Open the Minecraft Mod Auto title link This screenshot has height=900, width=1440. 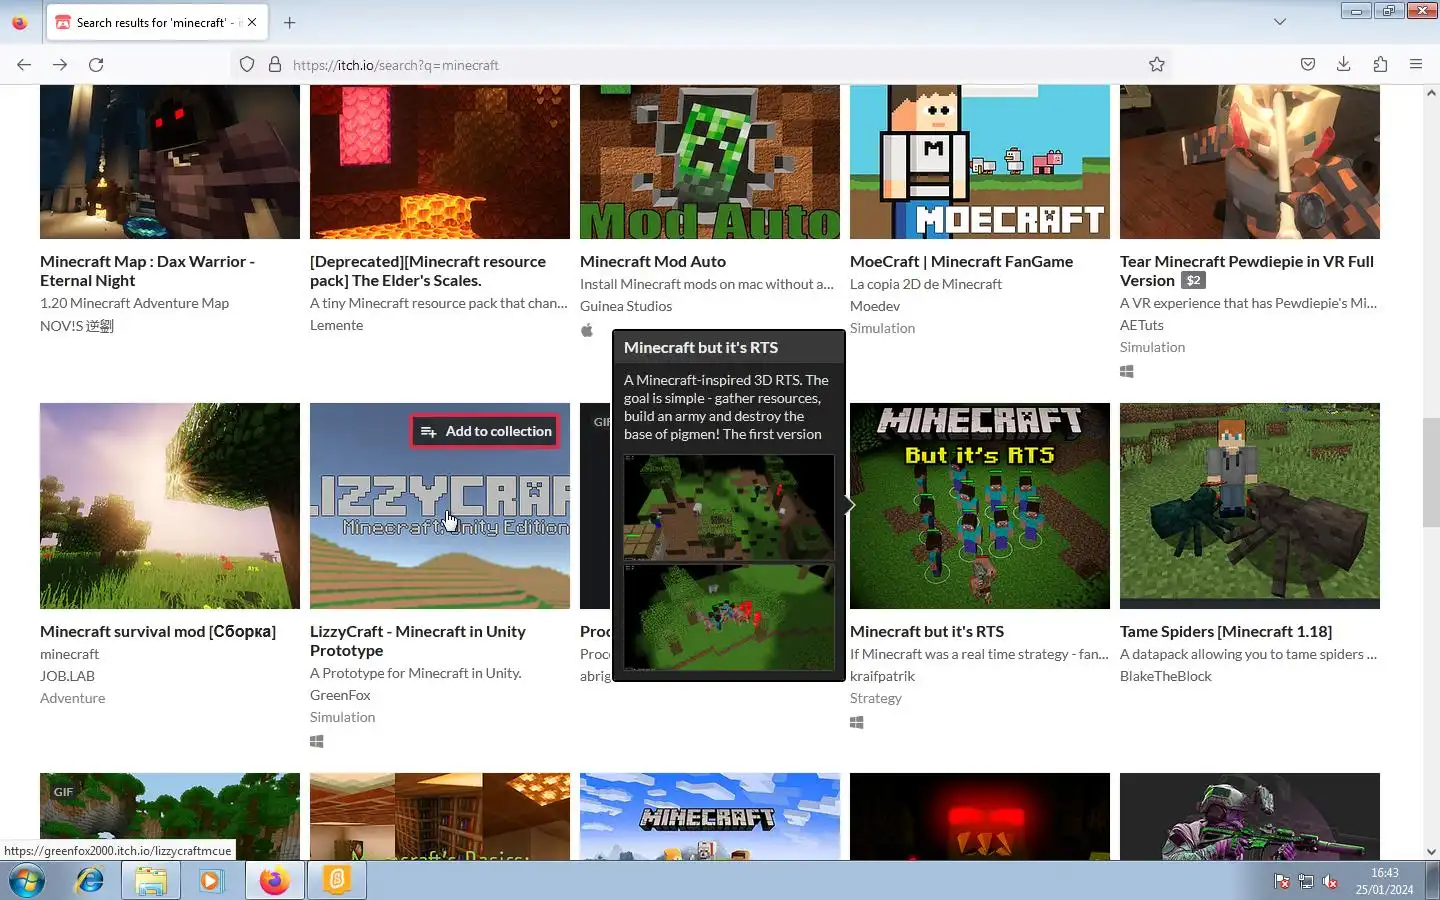coord(653,262)
